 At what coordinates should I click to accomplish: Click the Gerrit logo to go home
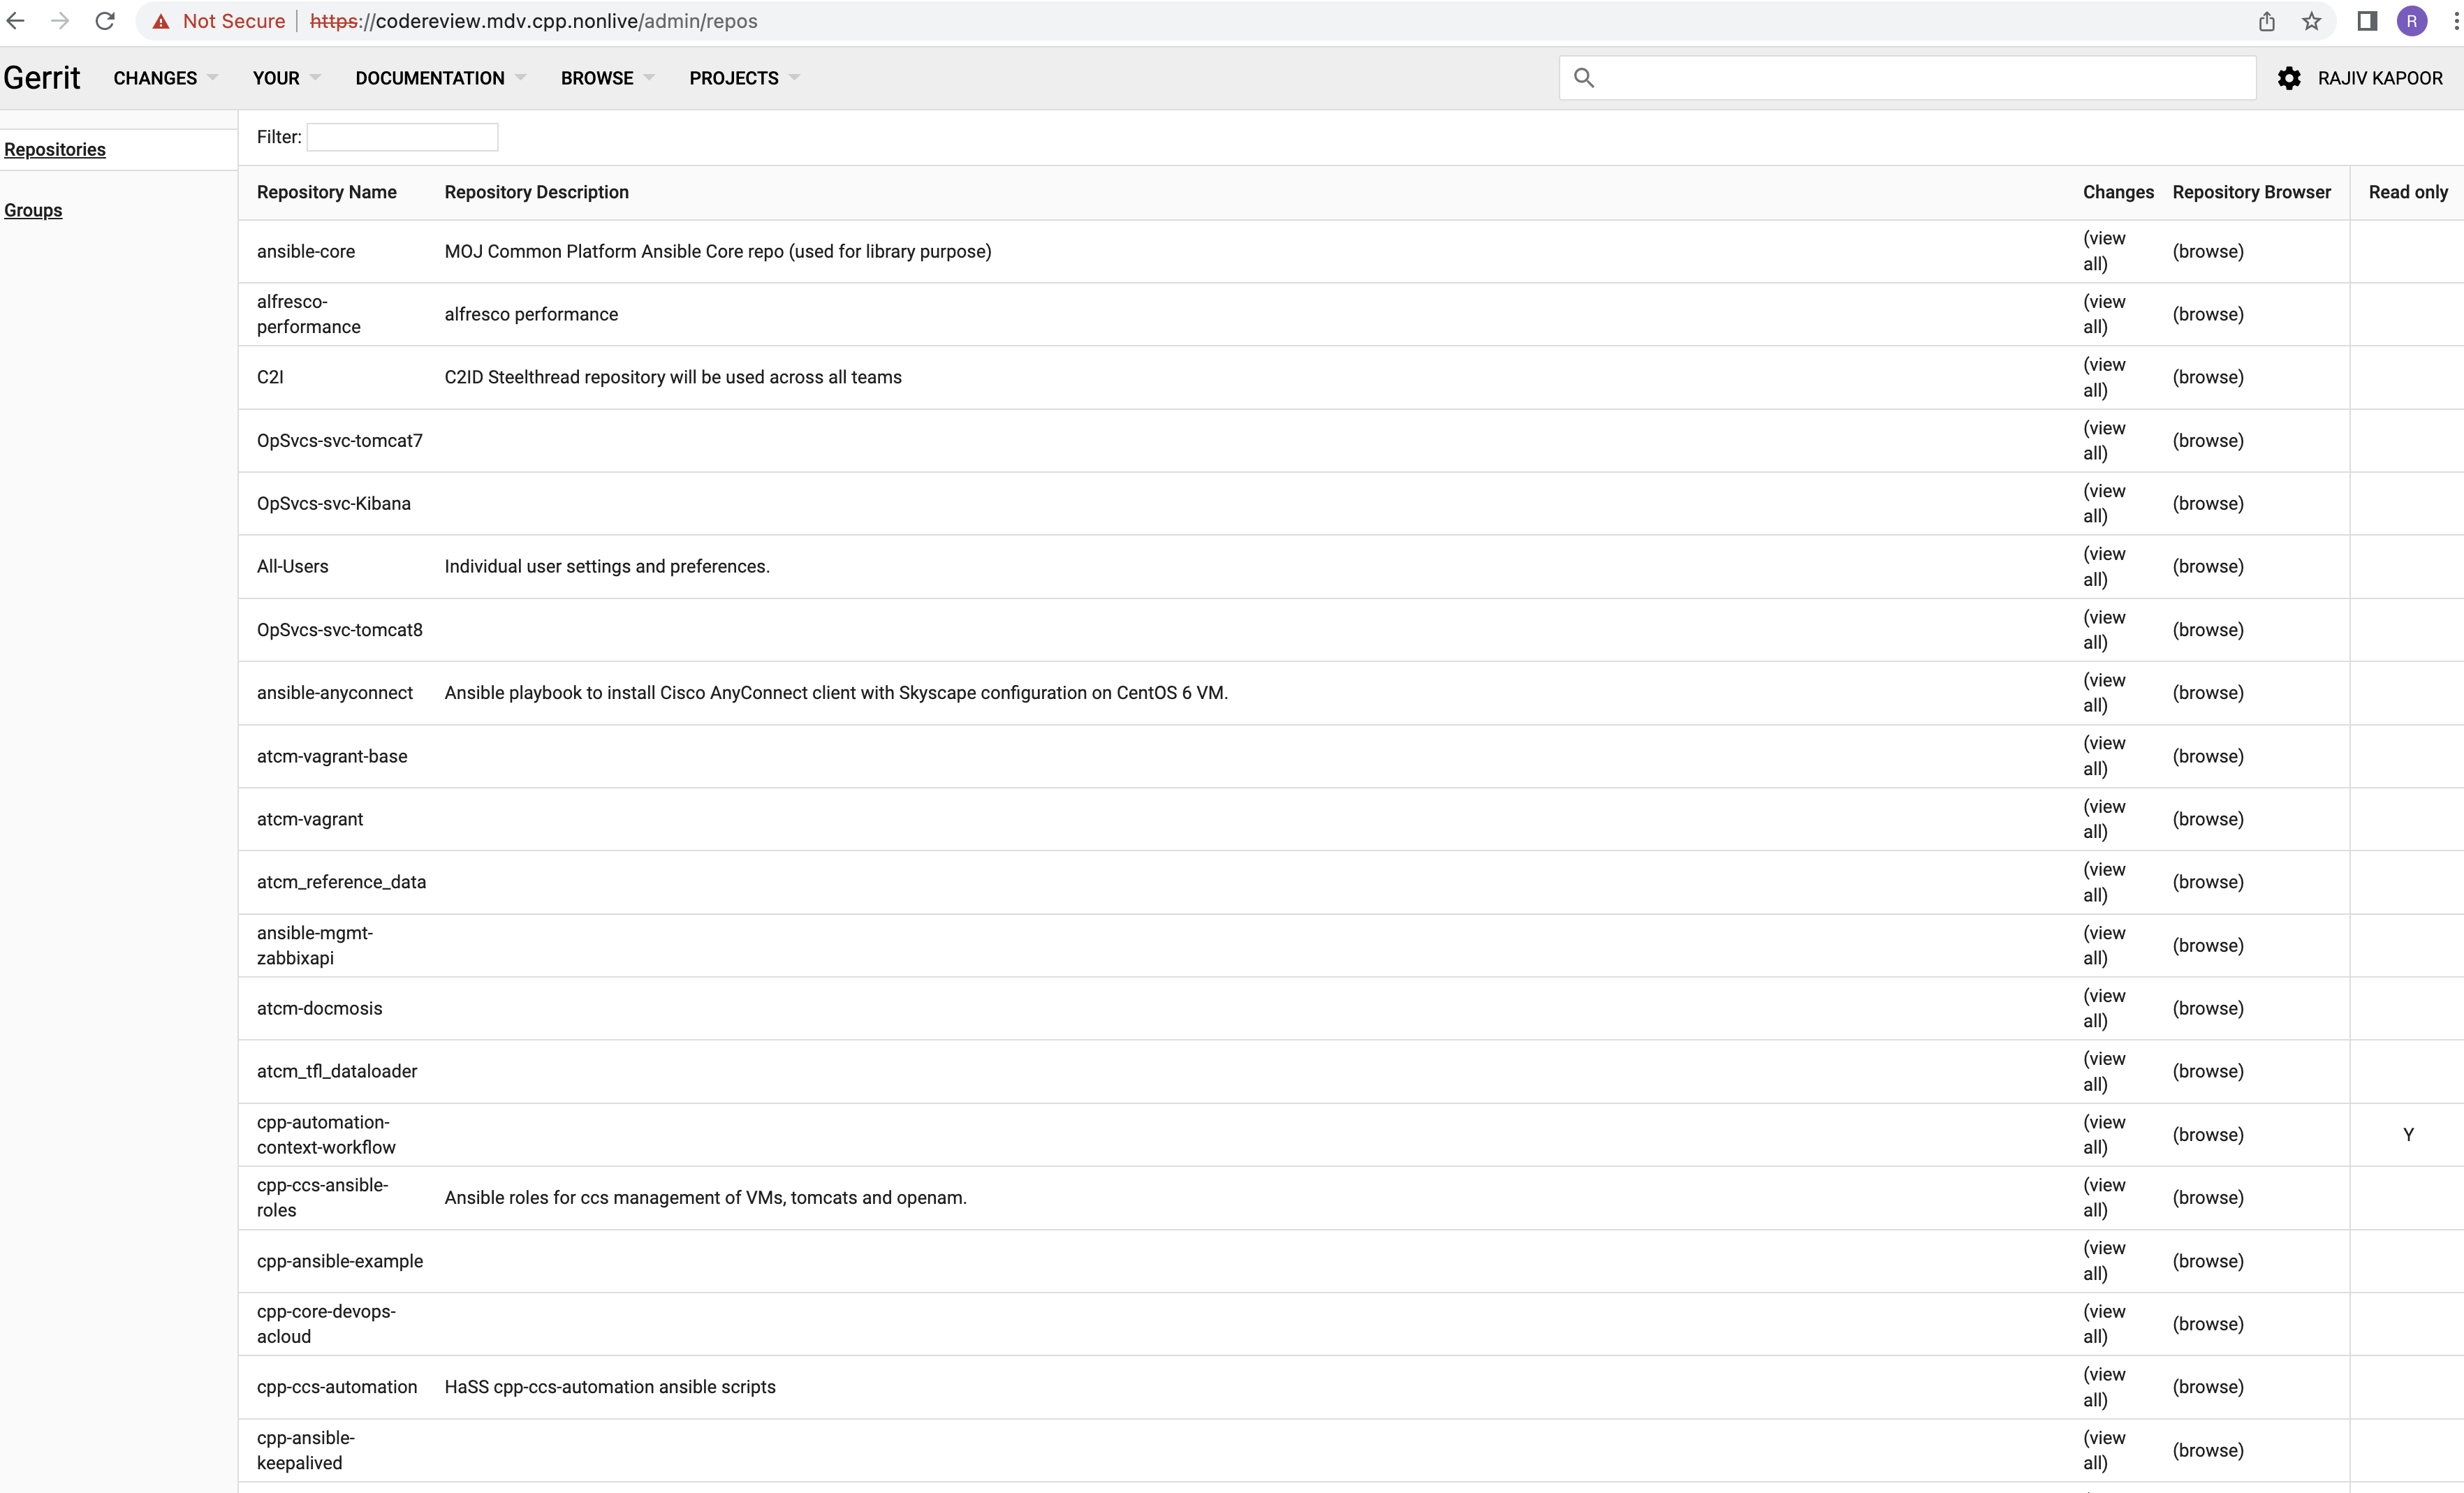(41, 77)
